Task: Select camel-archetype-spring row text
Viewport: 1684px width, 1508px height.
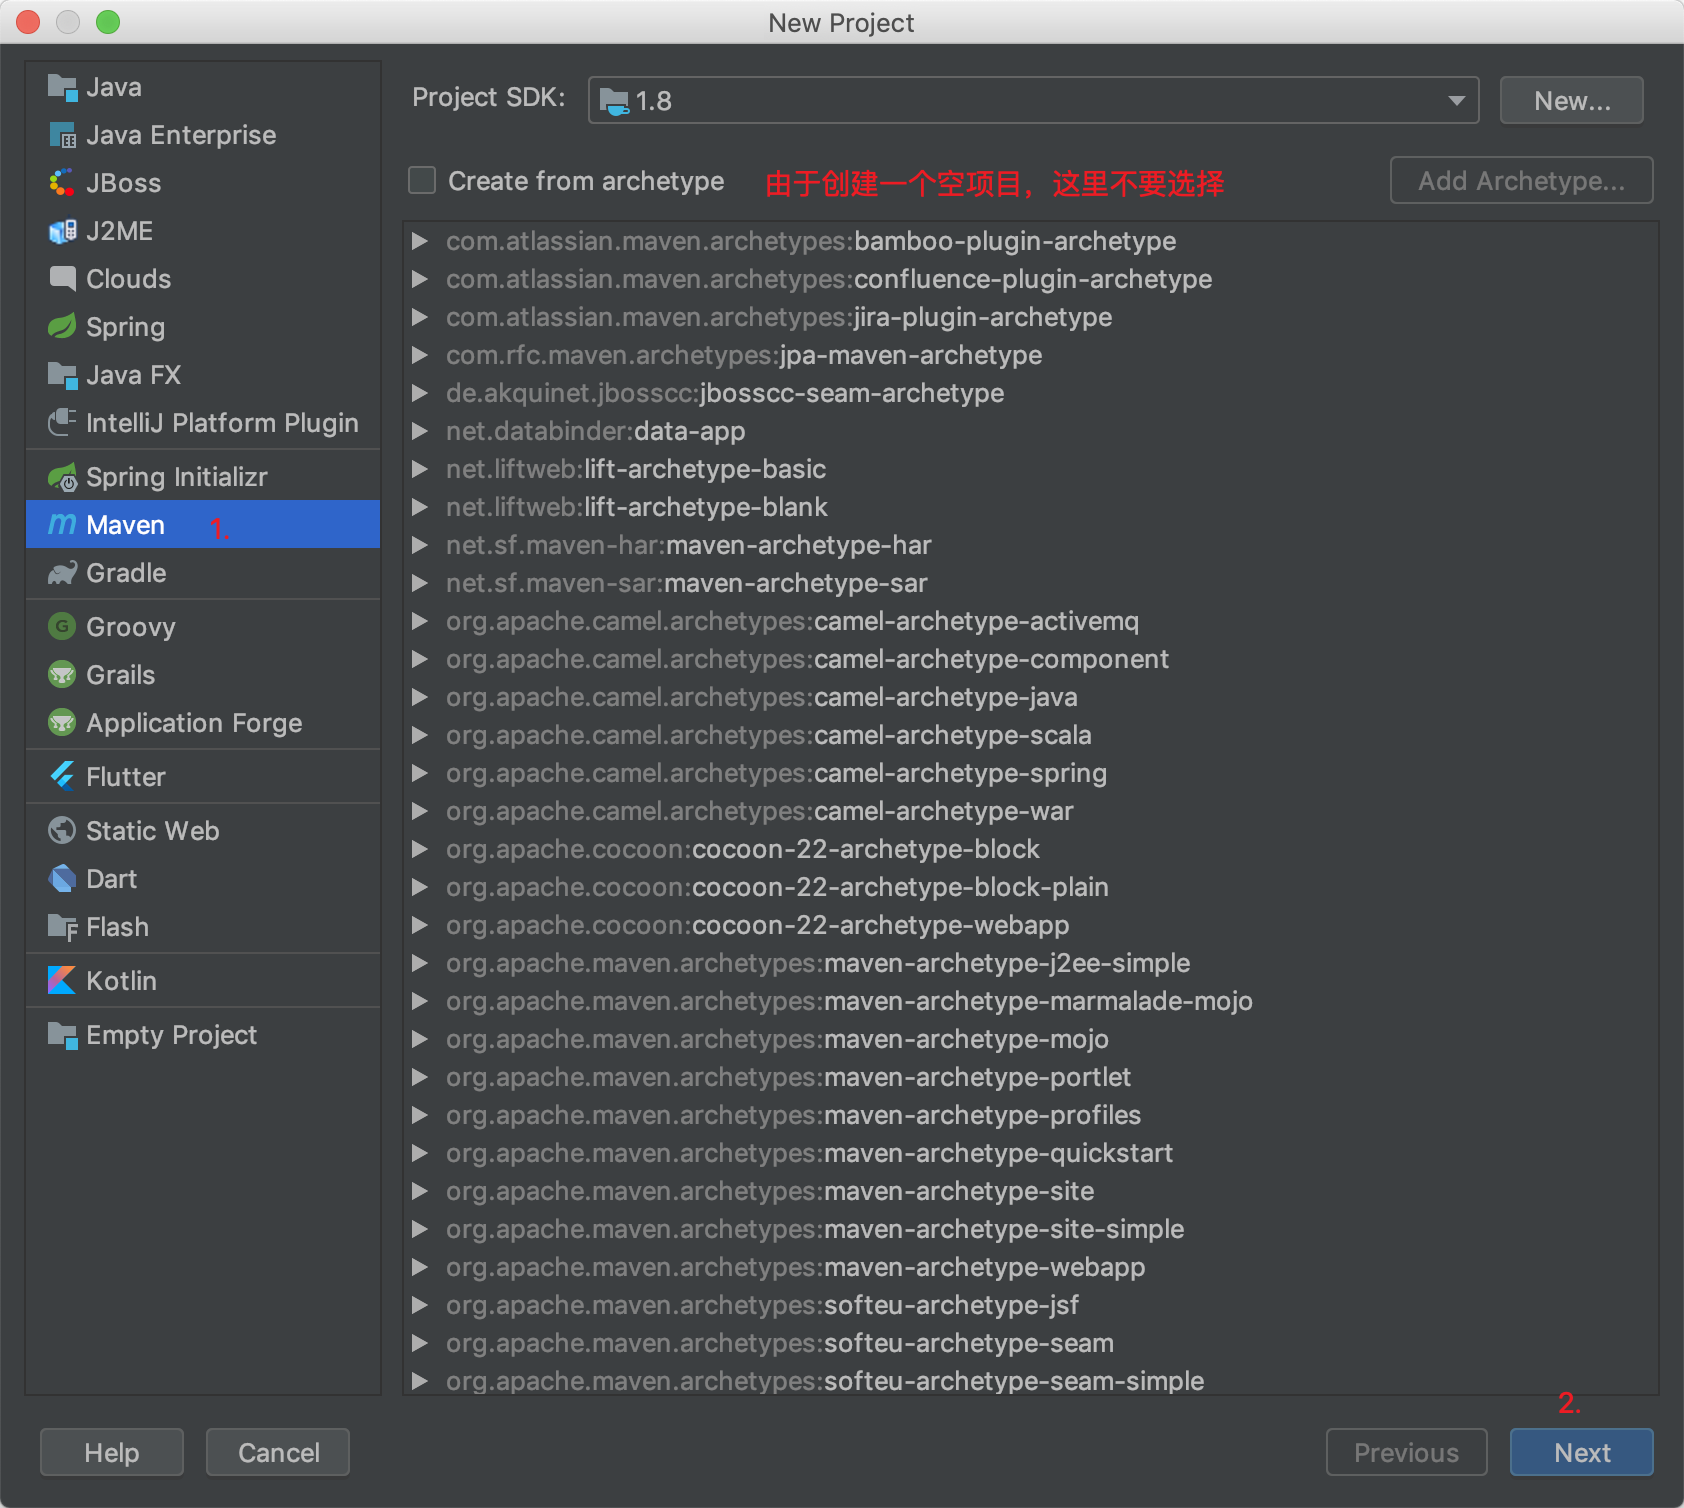Action: [x=776, y=773]
